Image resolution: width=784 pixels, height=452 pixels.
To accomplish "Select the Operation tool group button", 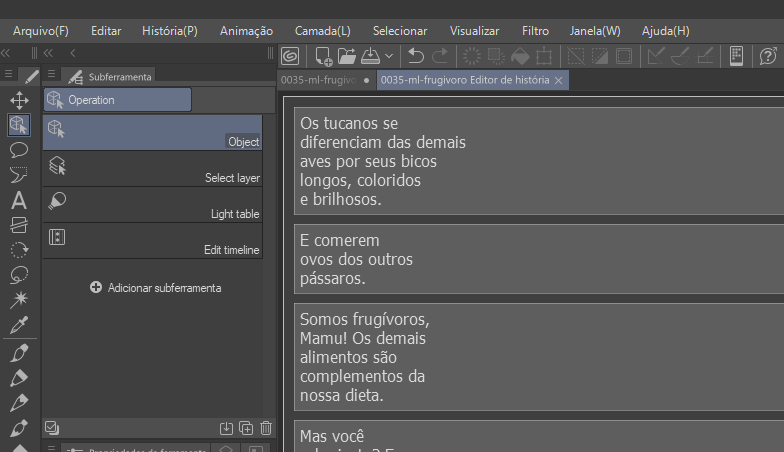I will 117,100.
